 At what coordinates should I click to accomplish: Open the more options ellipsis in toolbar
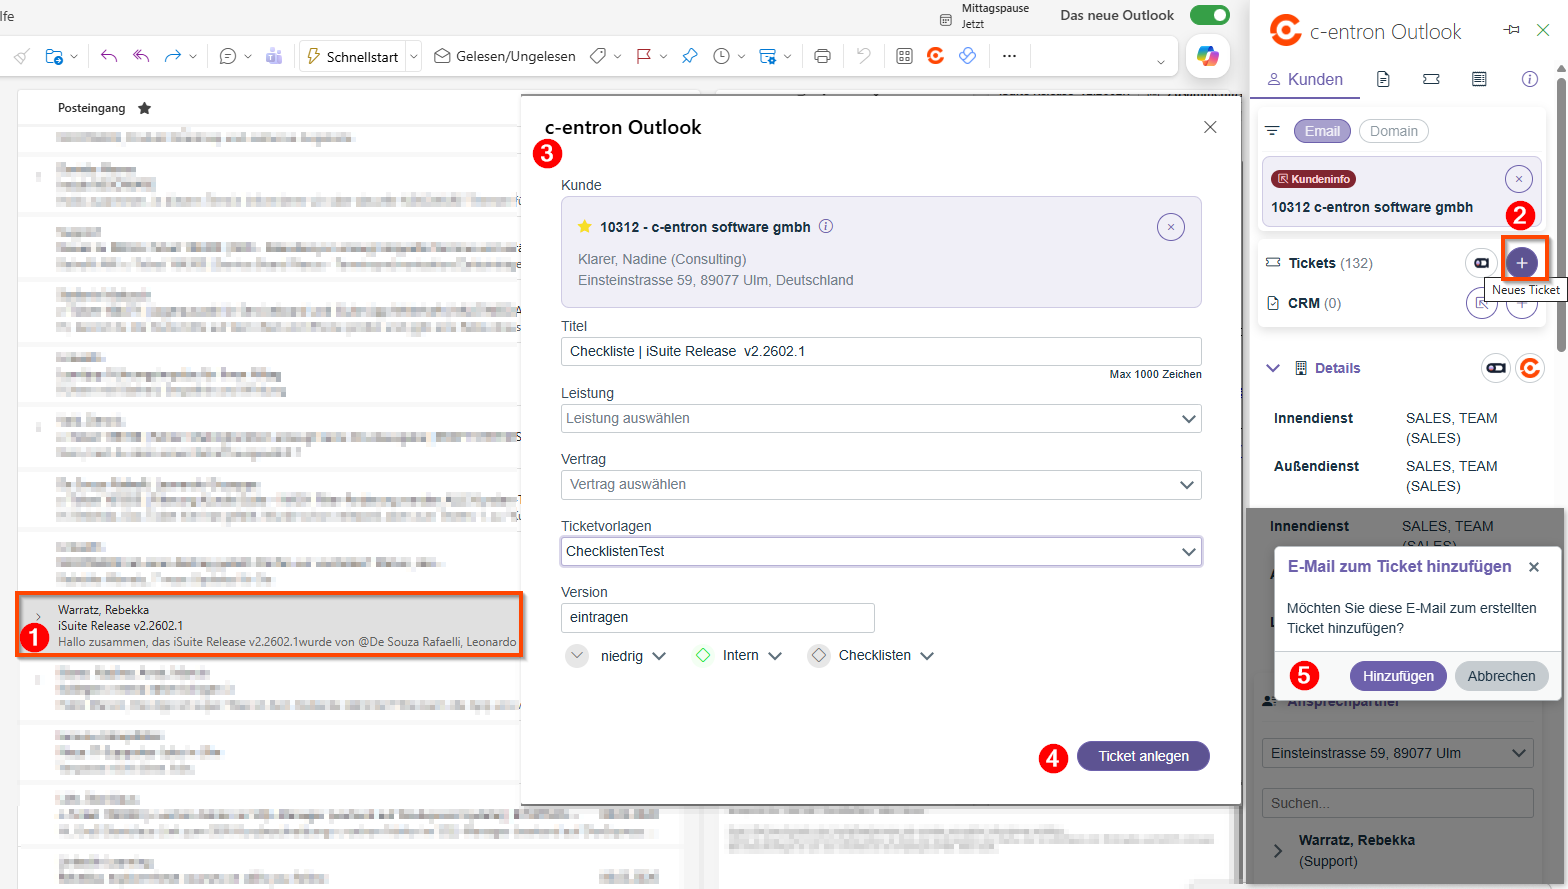[x=1009, y=57]
